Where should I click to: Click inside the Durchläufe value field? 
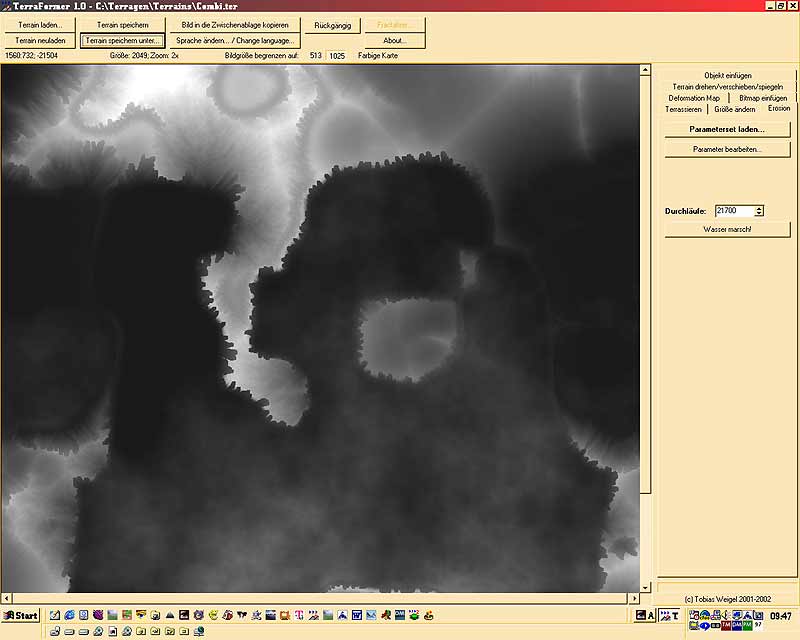(x=733, y=211)
